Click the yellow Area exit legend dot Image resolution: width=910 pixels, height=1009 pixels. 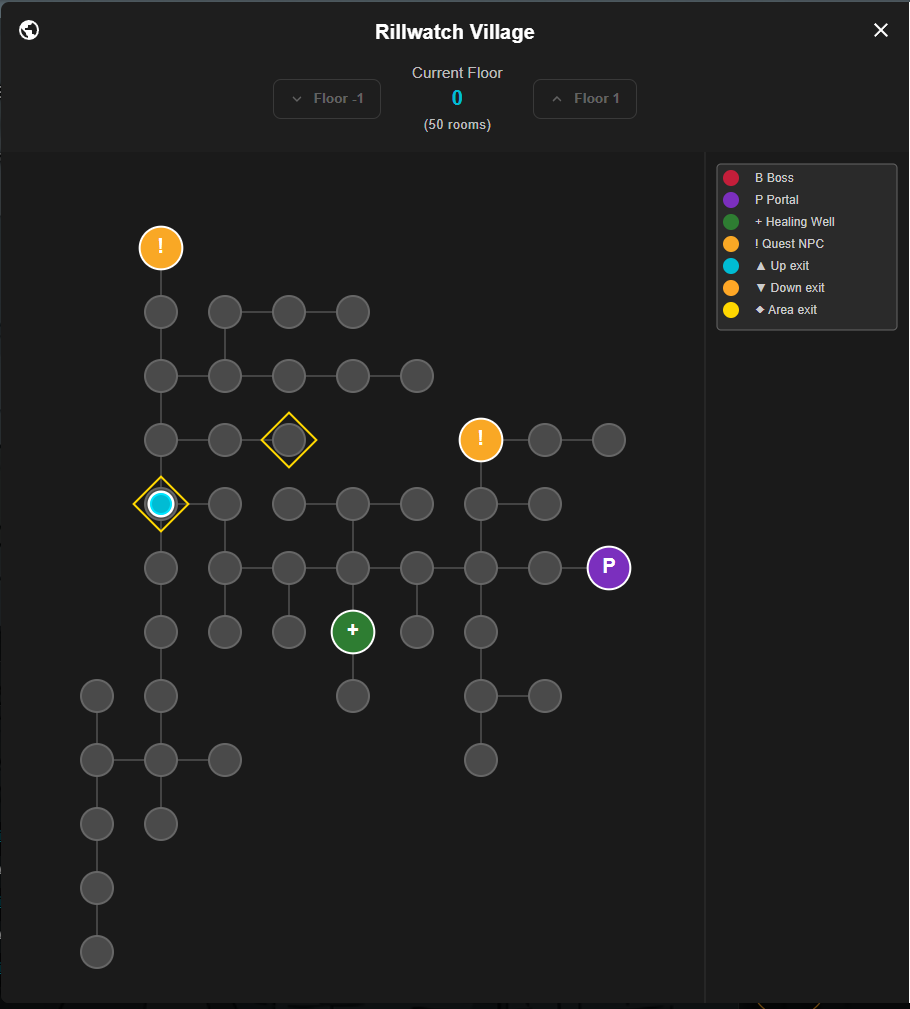click(x=731, y=310)
